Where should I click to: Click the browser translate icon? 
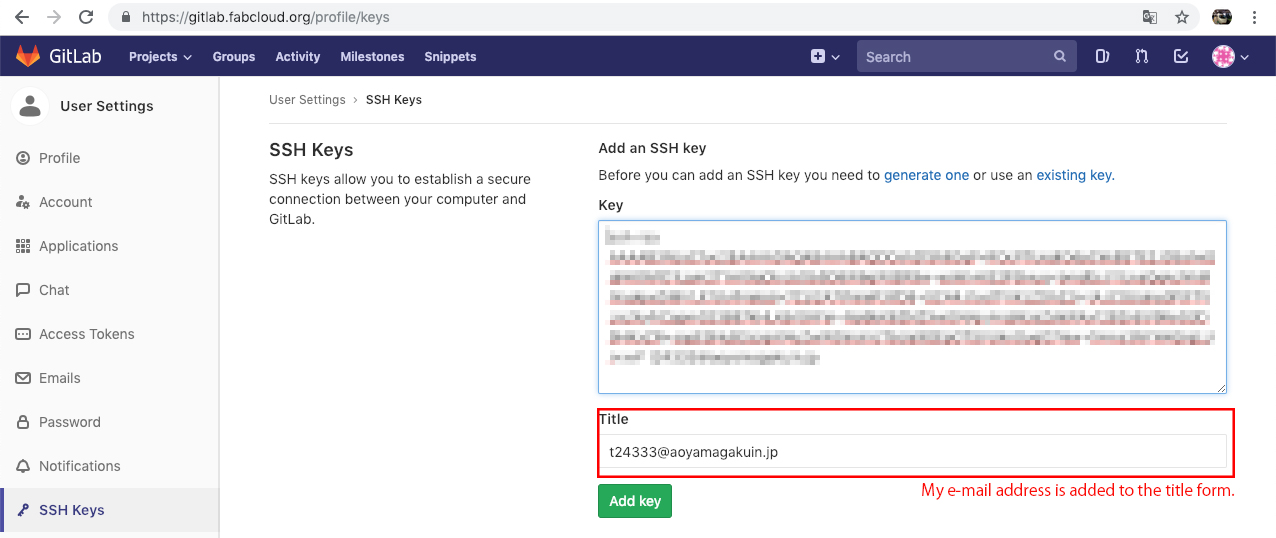(x=1150, y=17)
